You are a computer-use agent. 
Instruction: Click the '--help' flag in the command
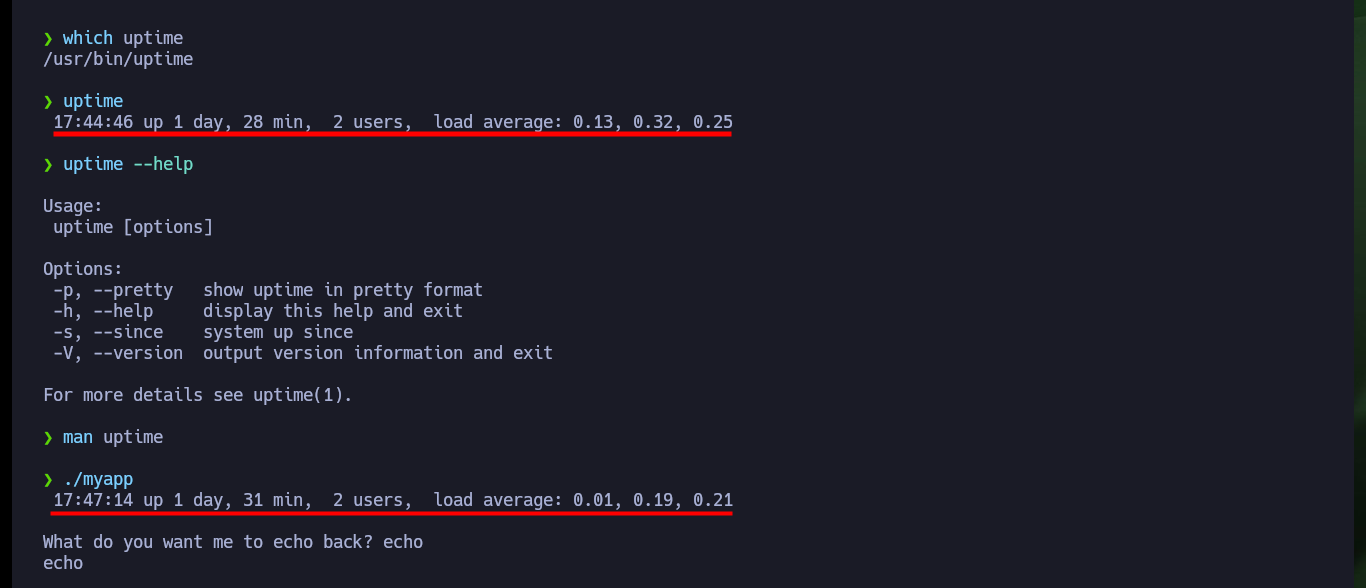pos(163,164)
